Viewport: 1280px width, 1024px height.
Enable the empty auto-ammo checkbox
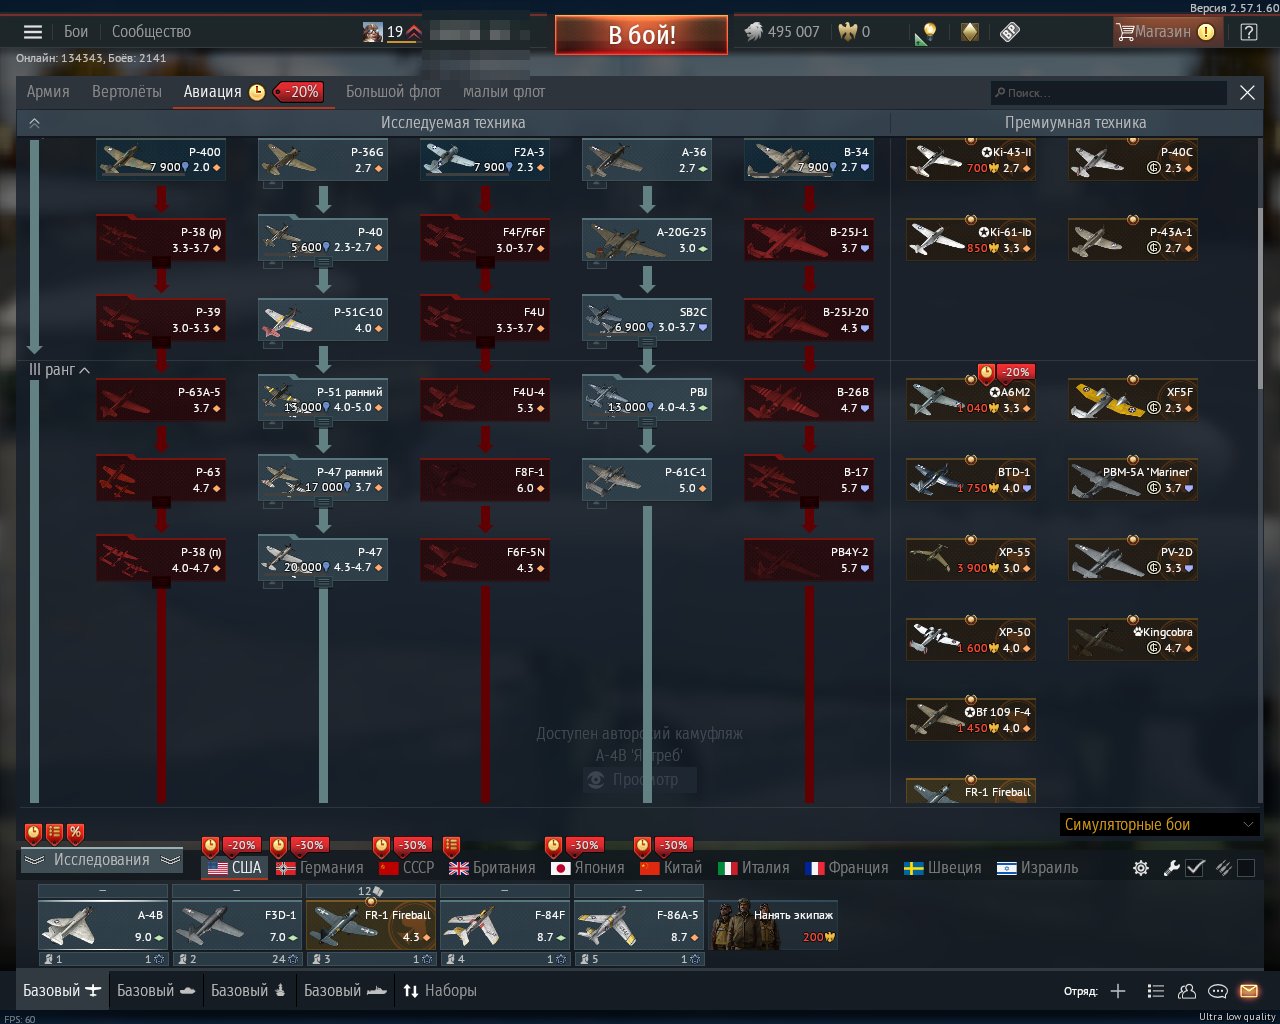pos(1246,868)
